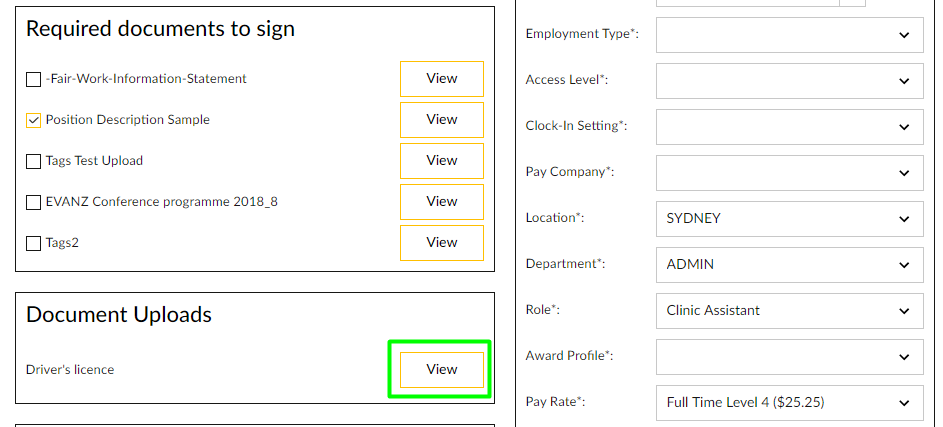
Task: View the Driver's licence upload
Action: coord(441,370)
